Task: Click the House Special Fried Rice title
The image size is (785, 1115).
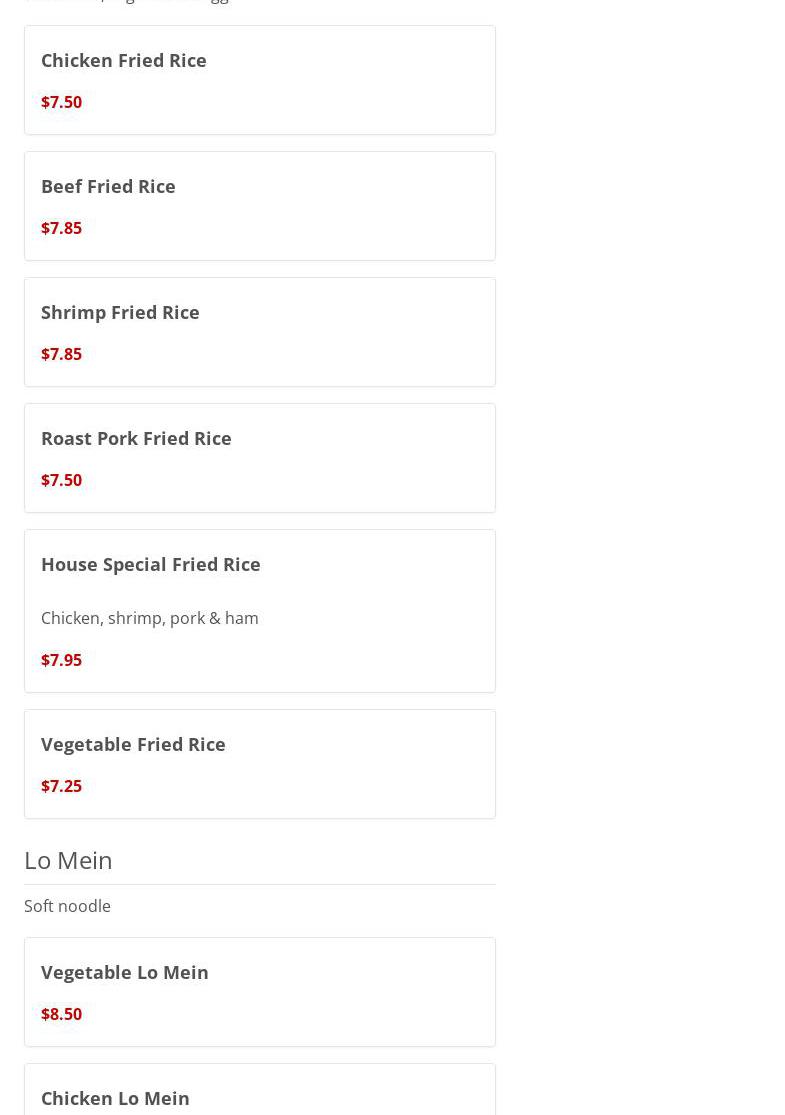Action: coord(151,564)
